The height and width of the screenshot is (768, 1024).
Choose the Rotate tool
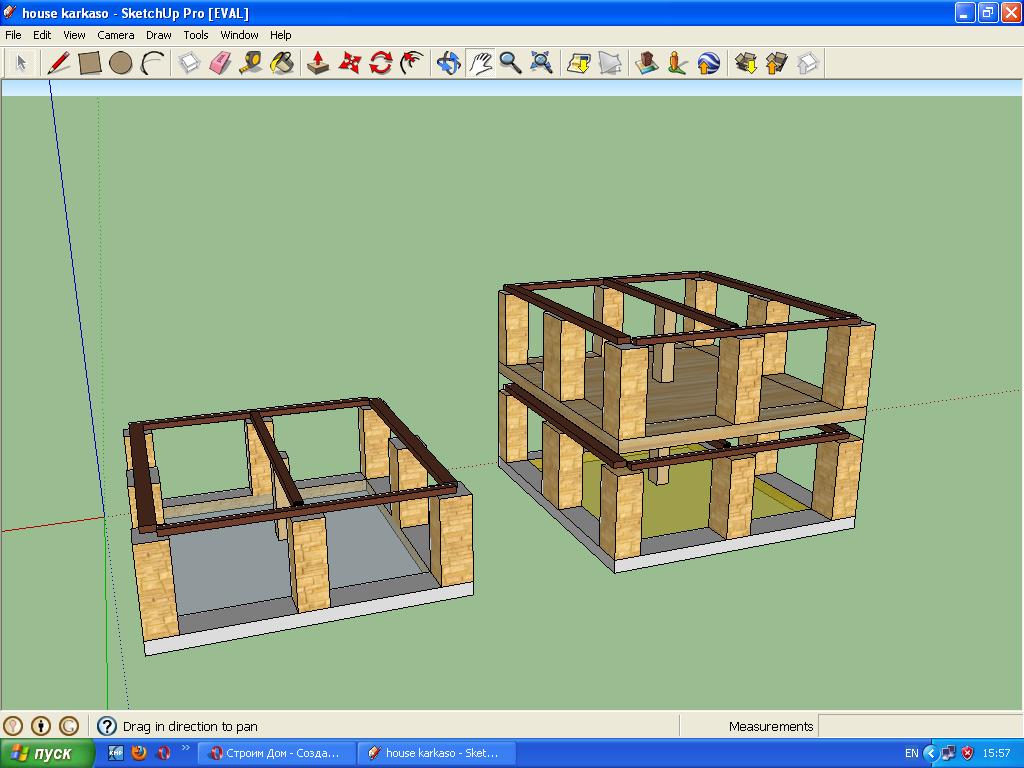(x=380, y=63)
